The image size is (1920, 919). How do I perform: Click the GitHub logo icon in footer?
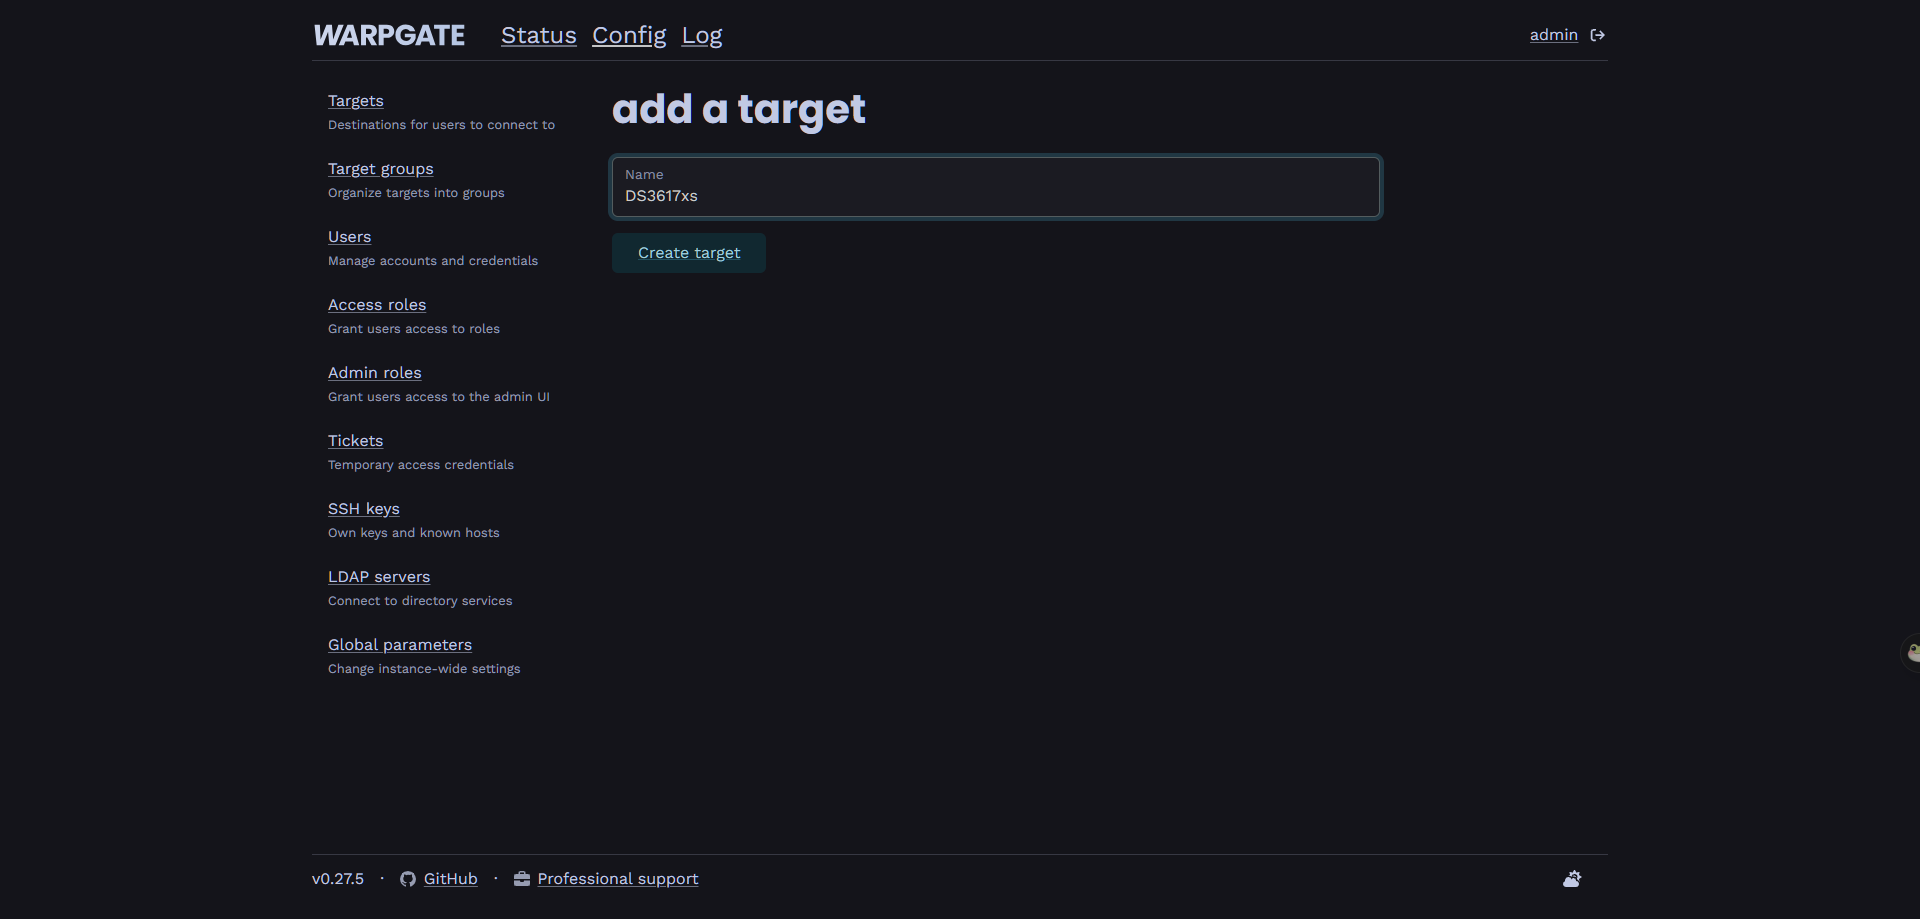pyautogui.click(x=408, y=879)
